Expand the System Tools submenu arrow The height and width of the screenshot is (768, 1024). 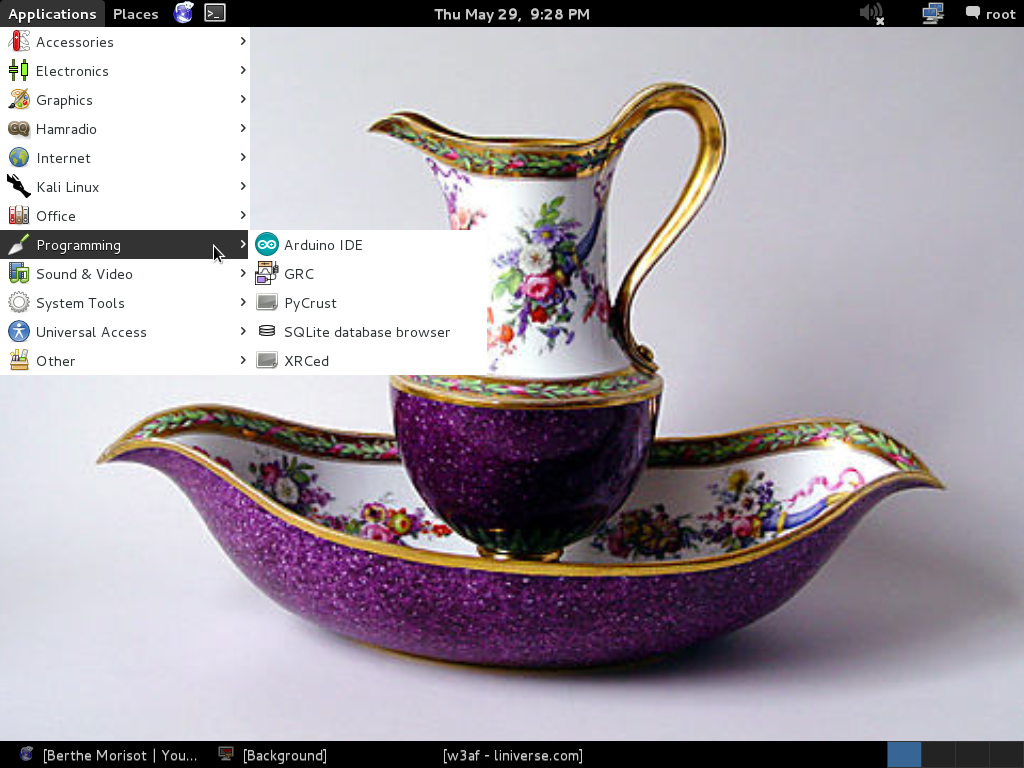(x=242, y=302)
